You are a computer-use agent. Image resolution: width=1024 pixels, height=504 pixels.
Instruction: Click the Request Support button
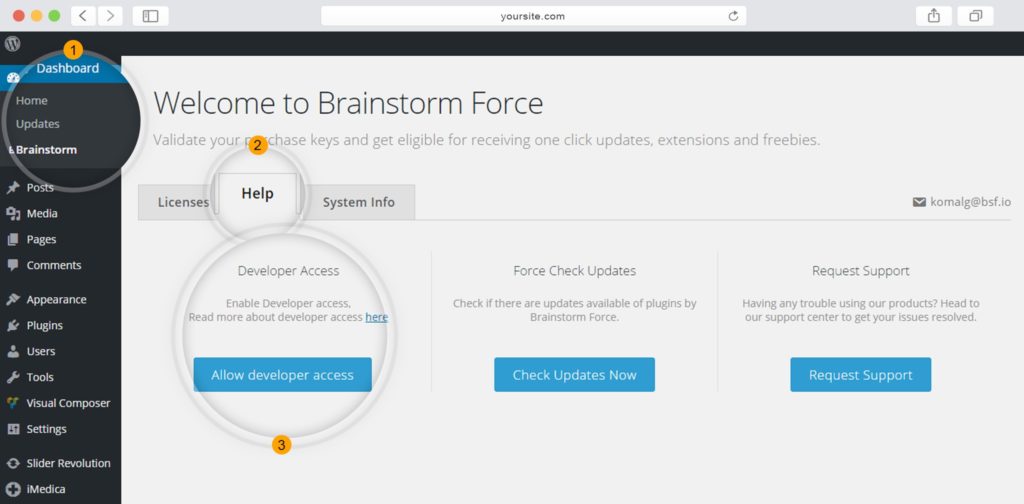(x=860, y=375)
